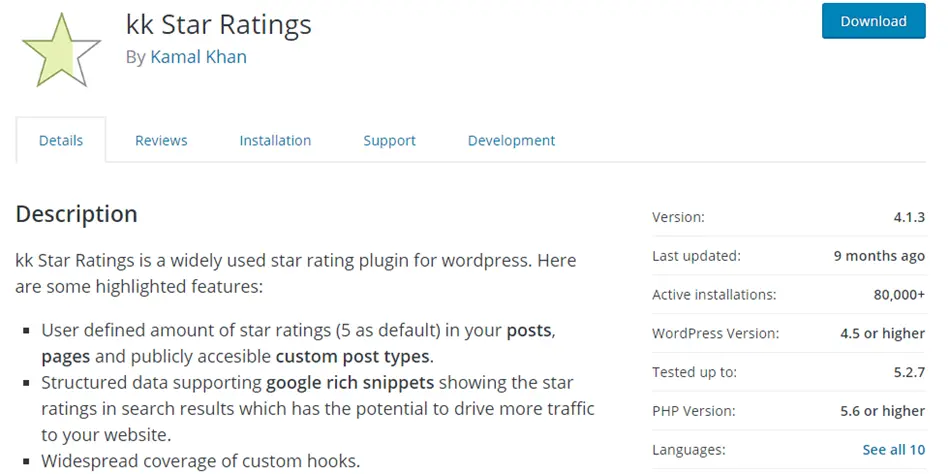This screenshot has height=474, width=950.
Task: Open the Kamal Khan author link
Action: [x=198, y=57]
